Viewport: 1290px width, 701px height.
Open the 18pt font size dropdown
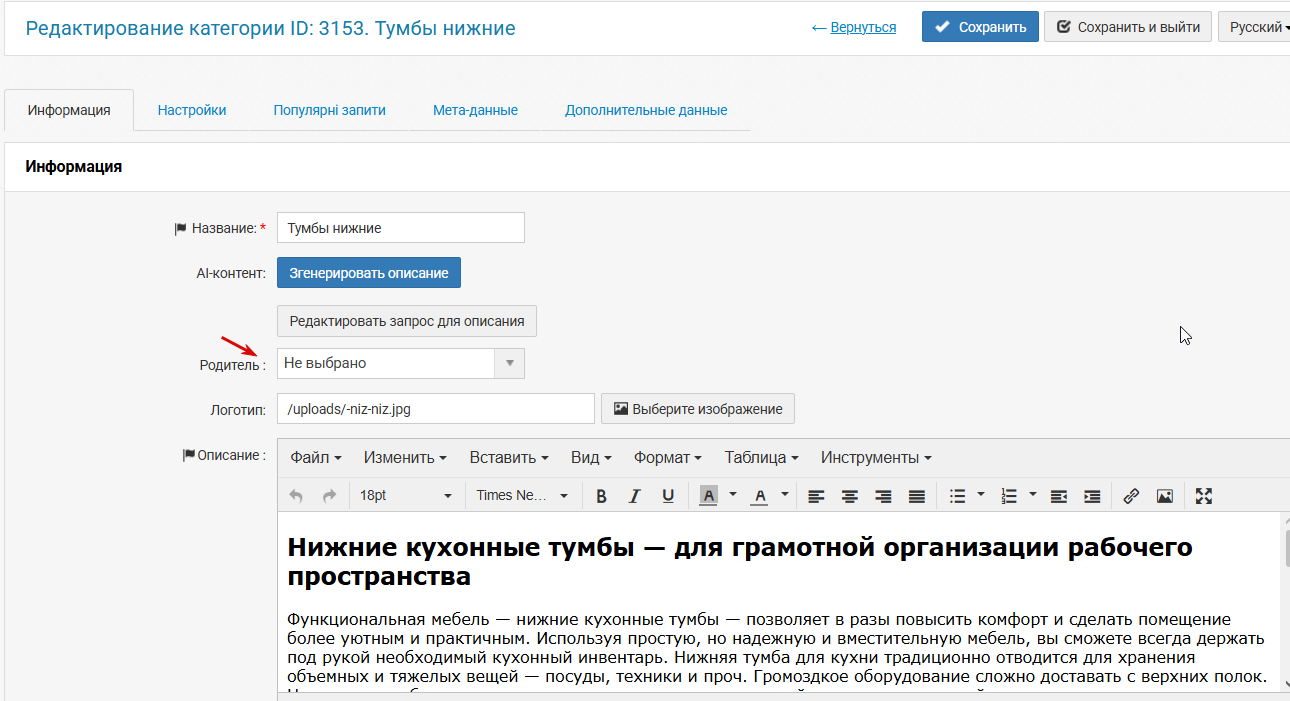(405, 496)
